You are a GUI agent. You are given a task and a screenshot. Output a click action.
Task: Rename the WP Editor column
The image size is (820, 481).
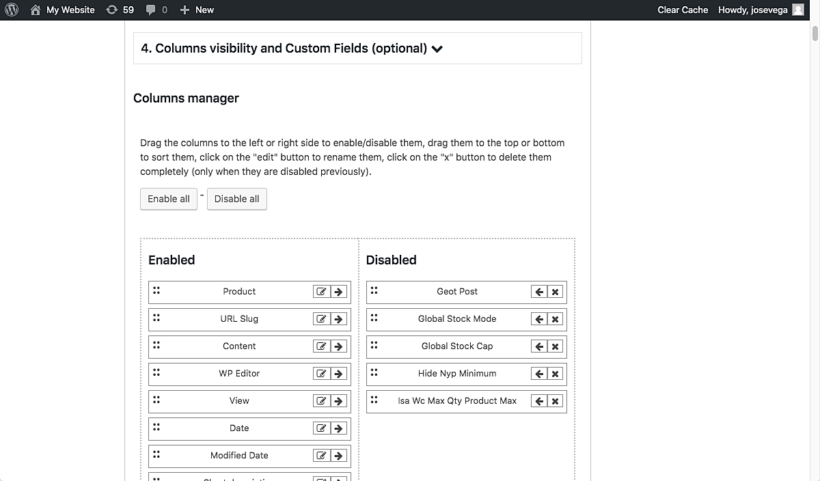tap(322, 373)
